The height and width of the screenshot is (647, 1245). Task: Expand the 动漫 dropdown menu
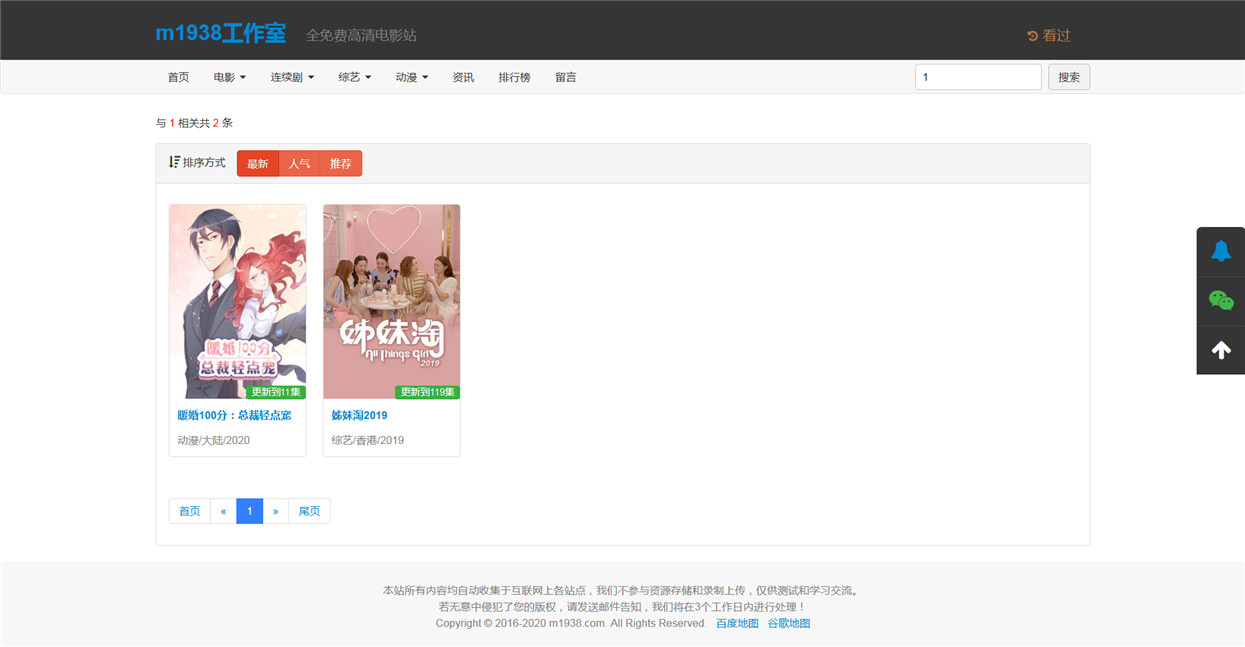click(412, 77)
